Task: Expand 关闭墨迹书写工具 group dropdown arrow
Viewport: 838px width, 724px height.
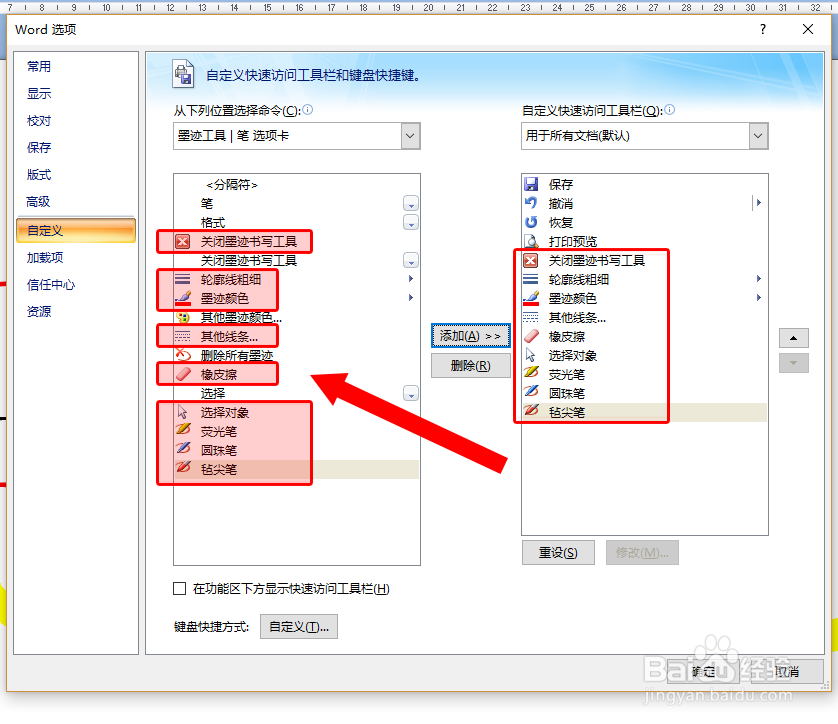Action: click(x=410, y=260)
